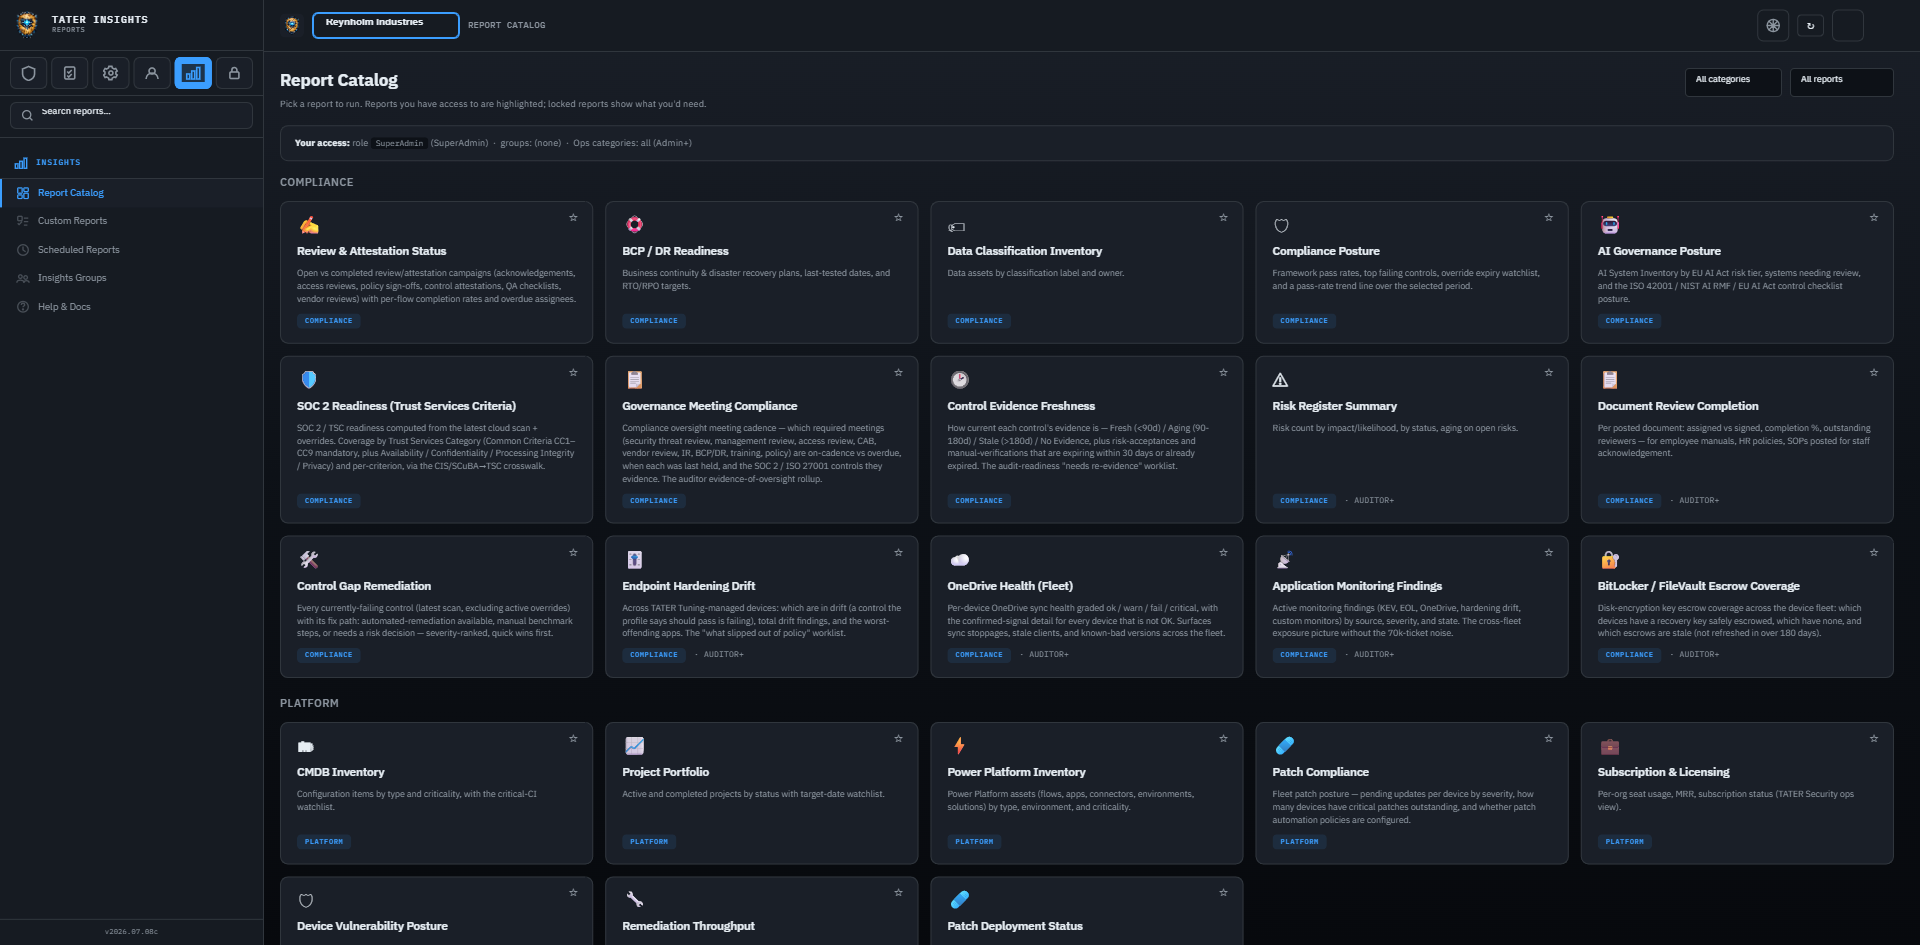Click the small badge icon beside Reynholm Industries
This screenshot has width=1920, height=945.
coord(292,25)
